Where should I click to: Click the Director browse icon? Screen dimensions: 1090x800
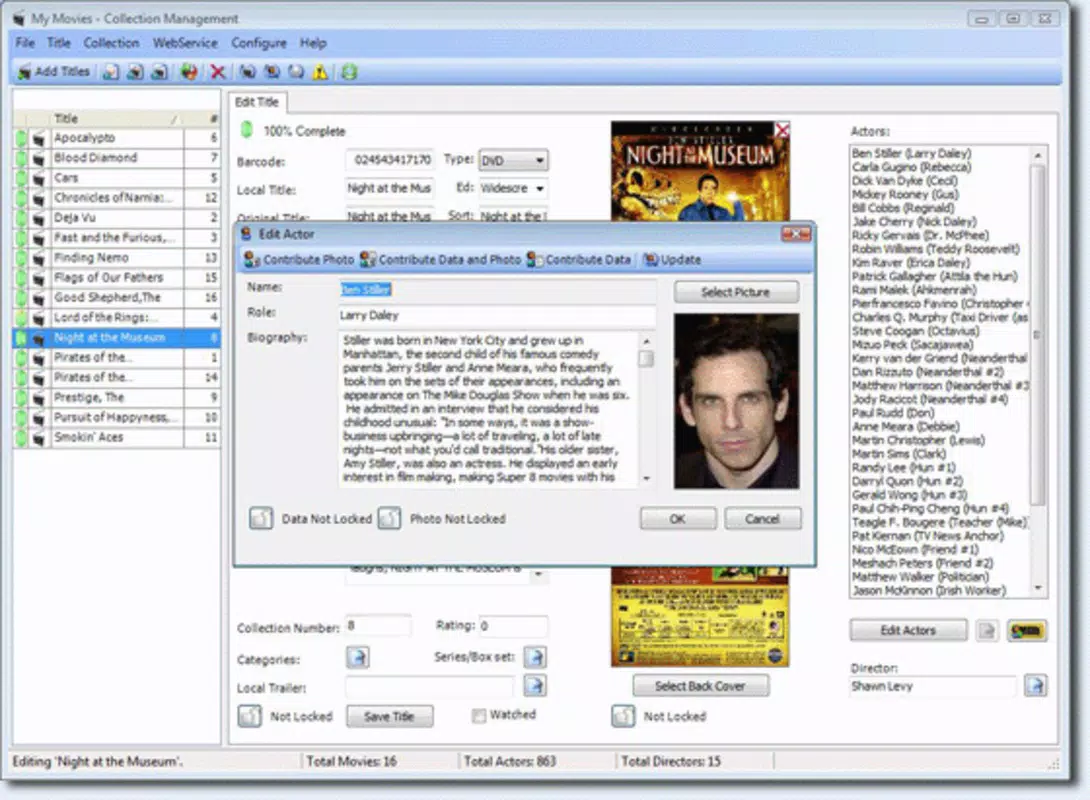point(1035,685)
